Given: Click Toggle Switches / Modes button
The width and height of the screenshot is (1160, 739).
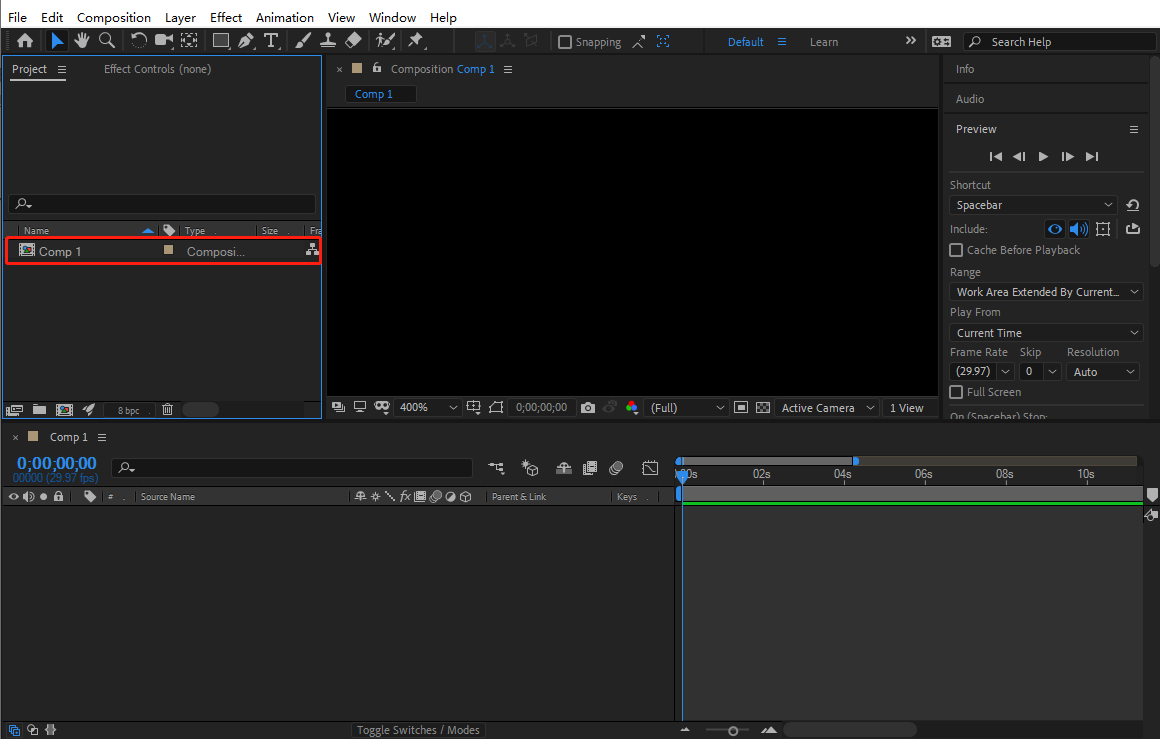Looking at the screenshot, I should pos(418,730).
